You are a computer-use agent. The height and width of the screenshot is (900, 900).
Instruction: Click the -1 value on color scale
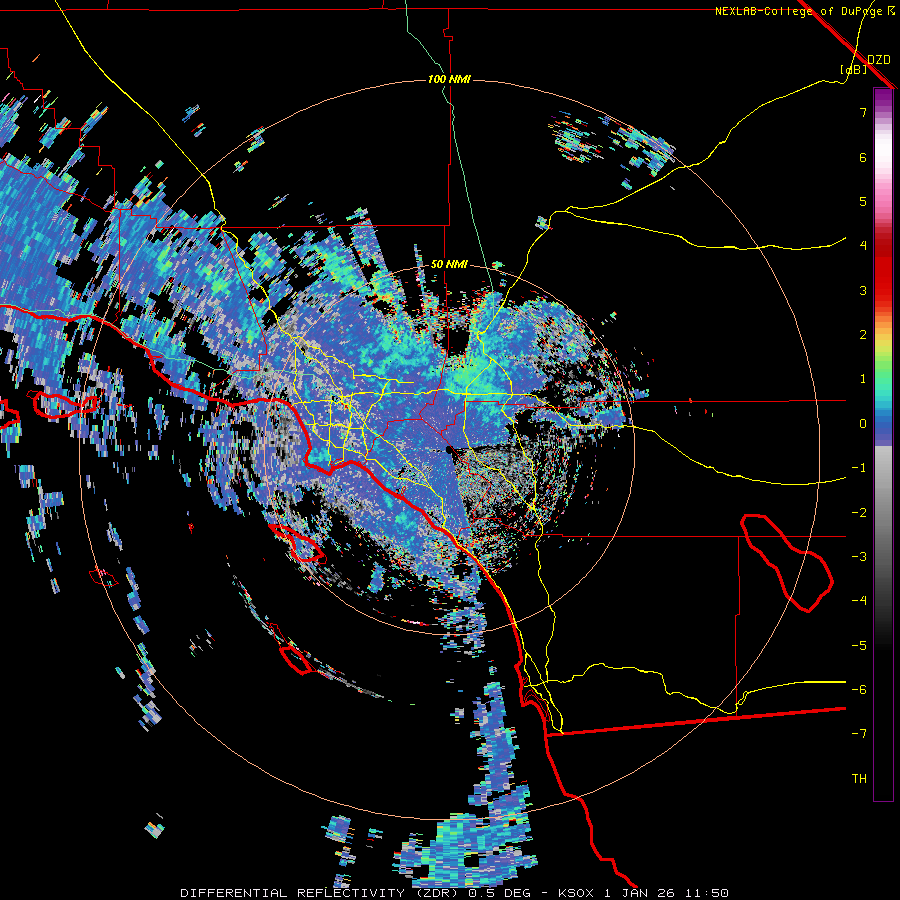859,468
